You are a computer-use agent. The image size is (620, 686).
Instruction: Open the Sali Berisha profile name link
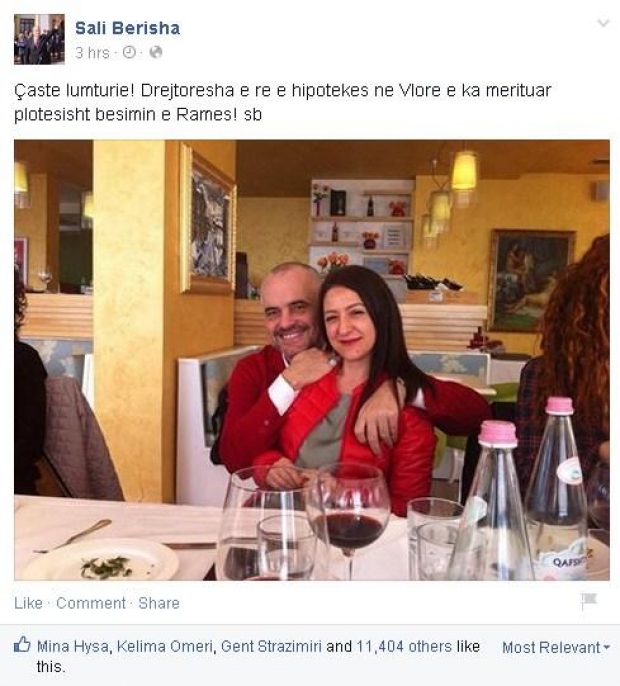[127, 28]
